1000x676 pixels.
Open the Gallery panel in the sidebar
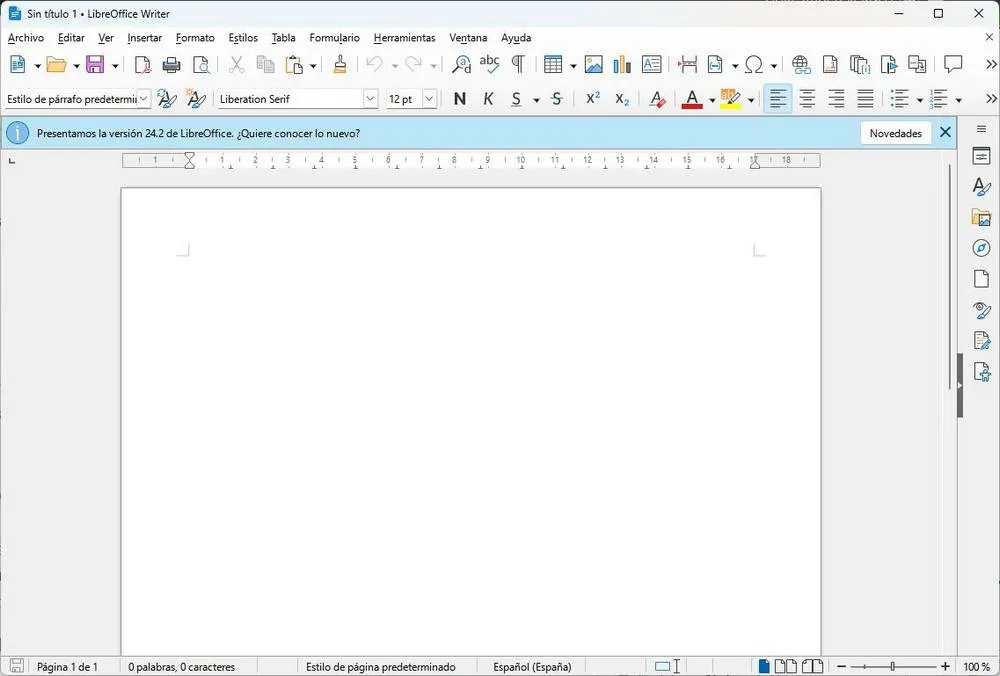(x=981, y=217)
